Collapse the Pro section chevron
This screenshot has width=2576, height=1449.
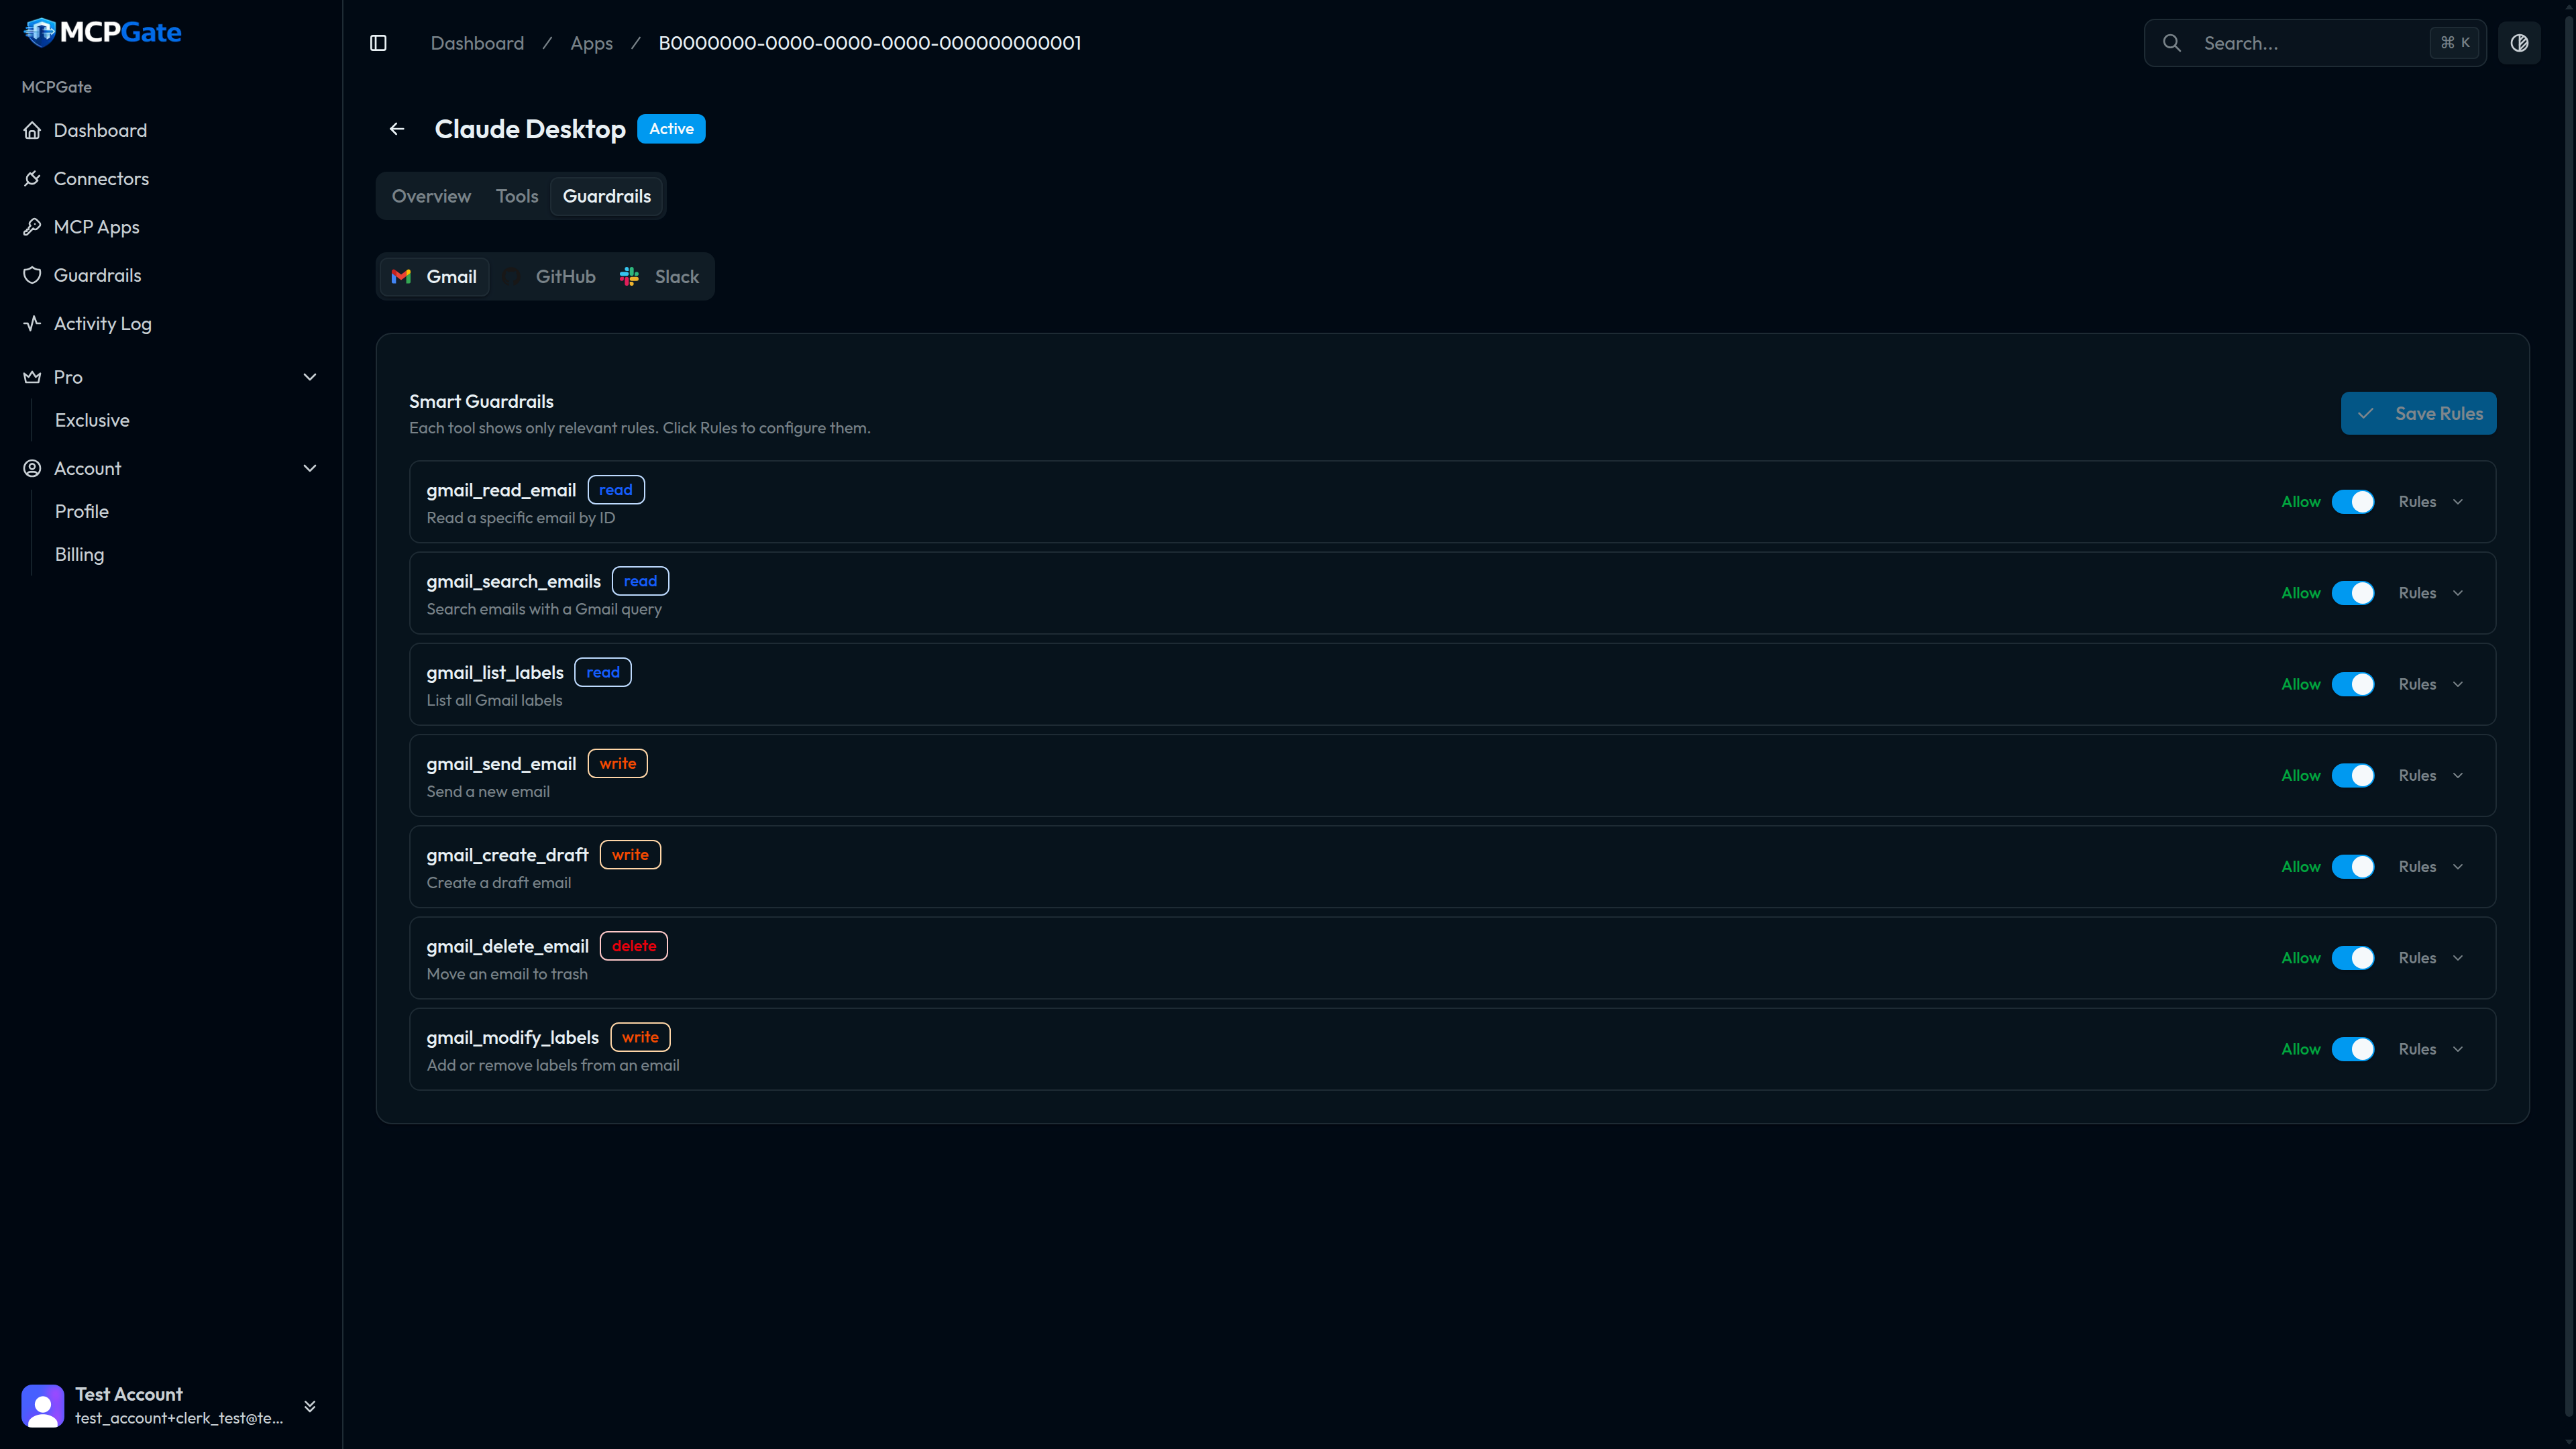tap(310, 377)
